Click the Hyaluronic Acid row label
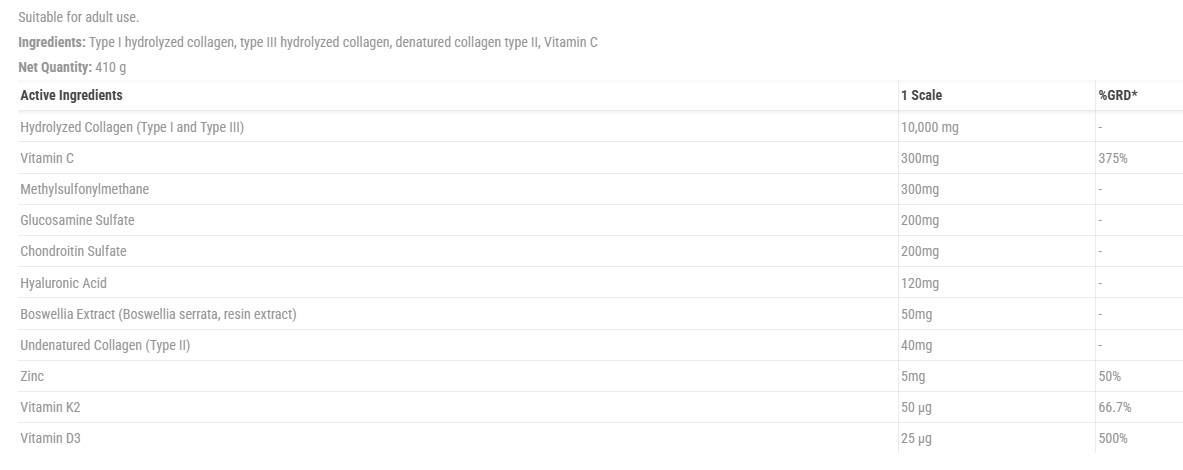The height and width of the screenshot is (470, 1183). coord(63,283)
